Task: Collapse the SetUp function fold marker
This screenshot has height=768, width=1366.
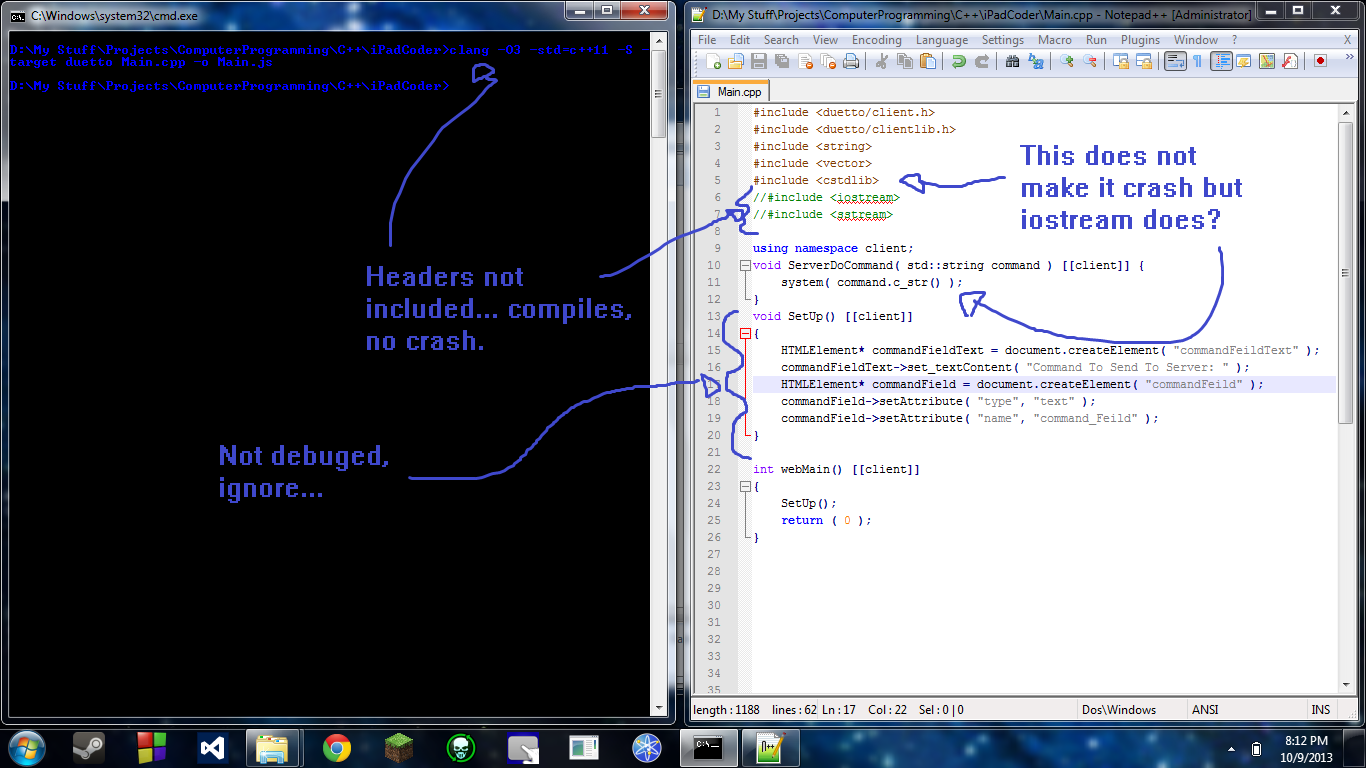Action: pyautogui.click(x=744, y=333)
